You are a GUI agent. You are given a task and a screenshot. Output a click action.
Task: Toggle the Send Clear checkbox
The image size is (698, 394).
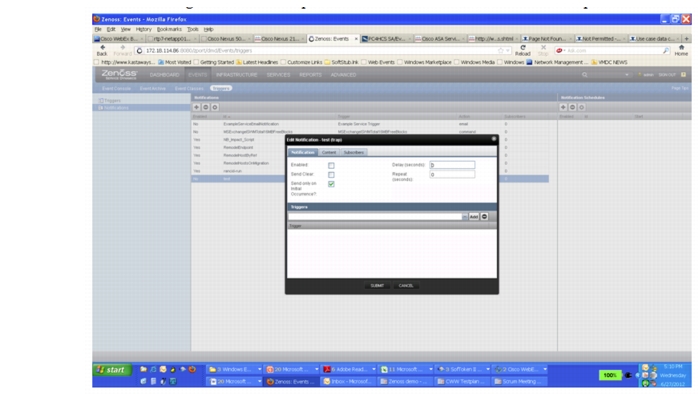pos(331,175)
